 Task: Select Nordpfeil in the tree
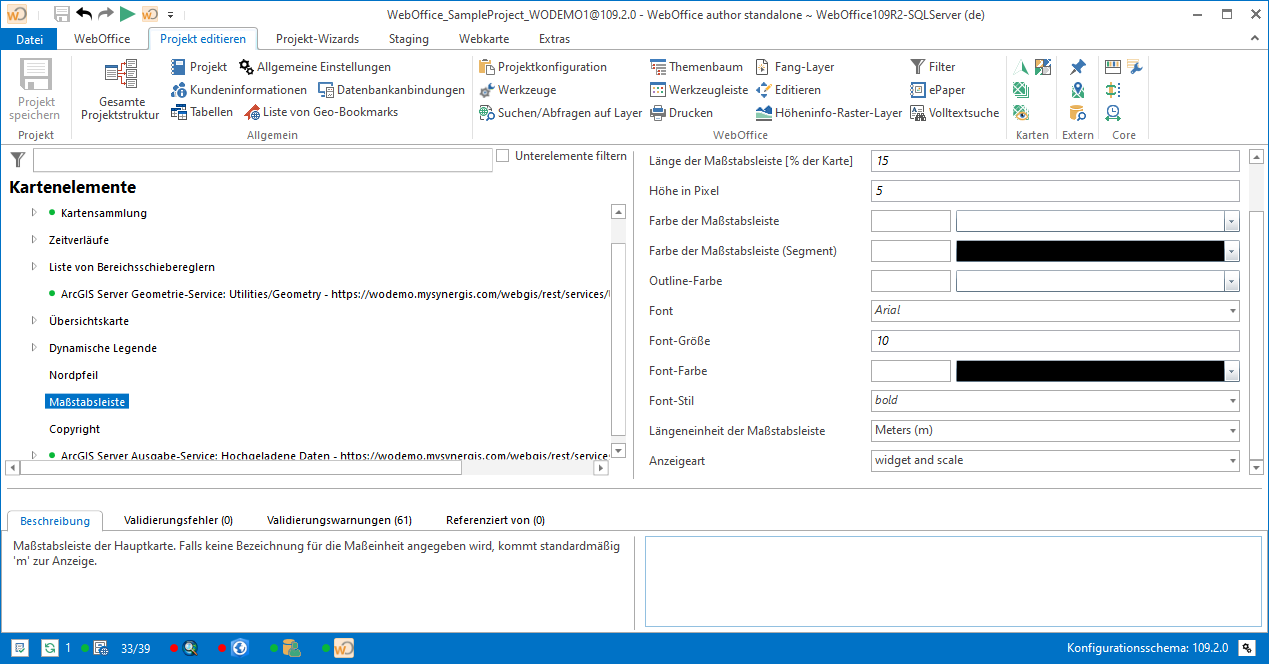pyautogui.click(x=73, y=375)
